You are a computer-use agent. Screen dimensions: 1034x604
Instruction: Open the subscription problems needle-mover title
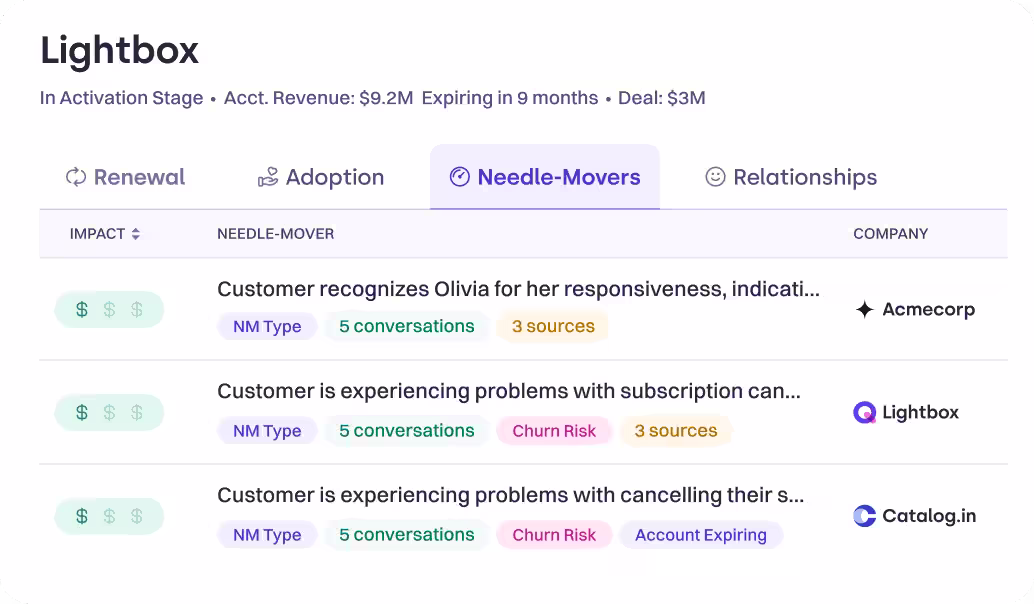(x=508, y=391)
